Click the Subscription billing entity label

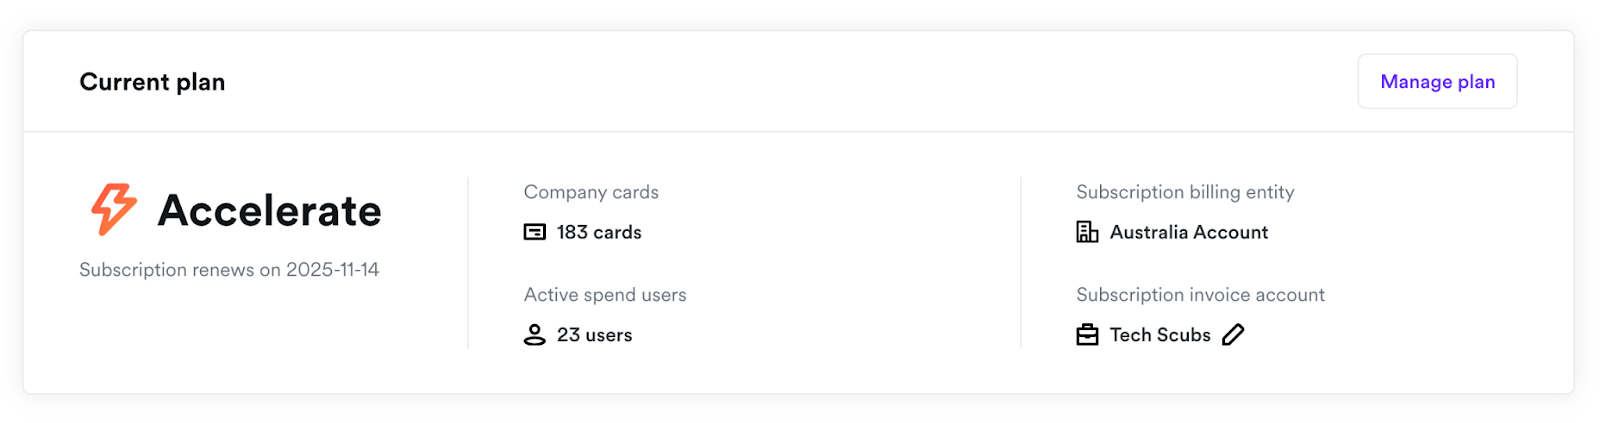(x=1185, y=192)
